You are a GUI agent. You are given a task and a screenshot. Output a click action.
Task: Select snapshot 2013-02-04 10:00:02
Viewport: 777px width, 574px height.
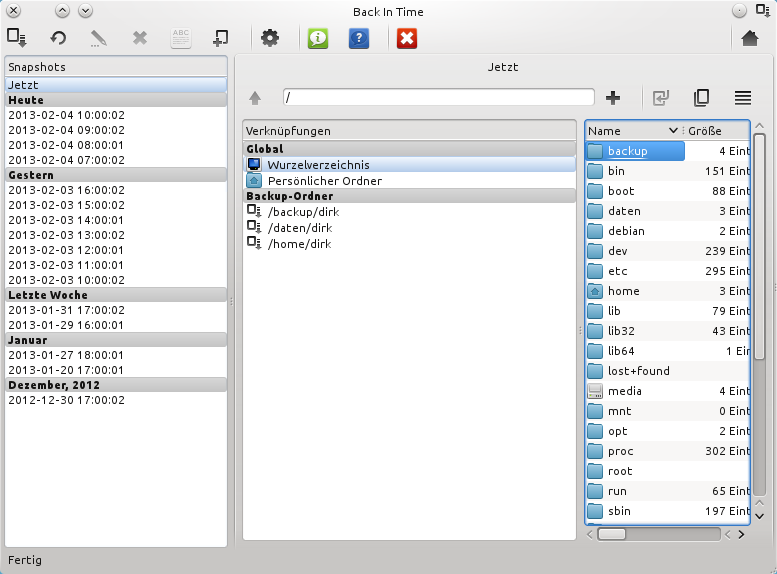66,115
